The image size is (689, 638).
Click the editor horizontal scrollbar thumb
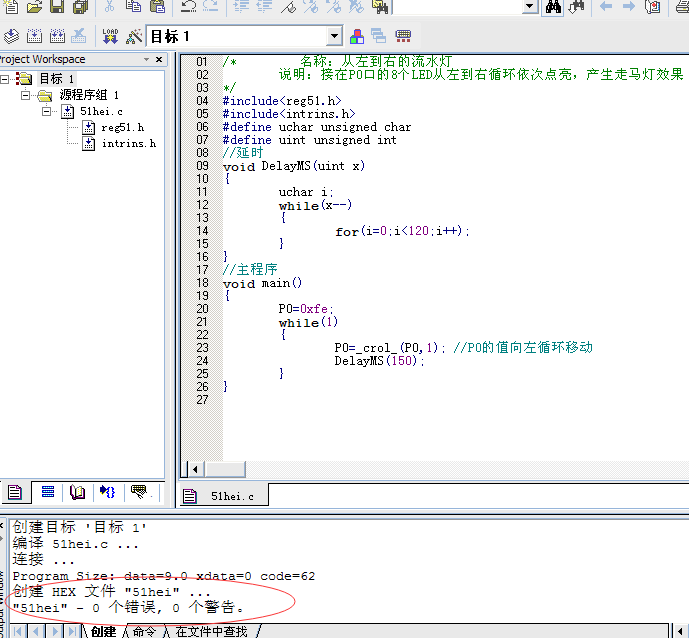pos(225,470)
